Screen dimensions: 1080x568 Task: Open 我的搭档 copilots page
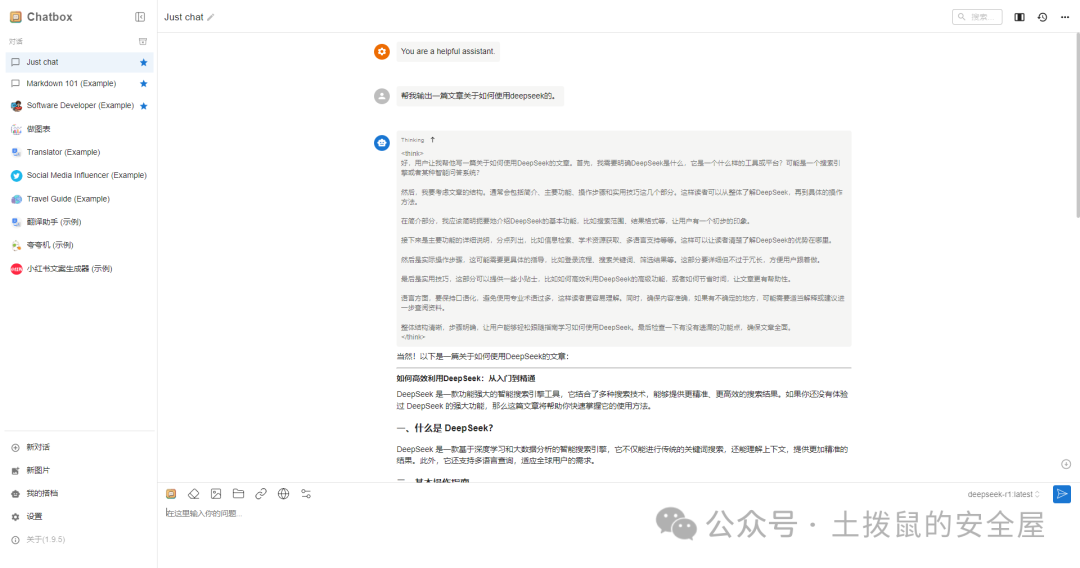click(79, 493)
